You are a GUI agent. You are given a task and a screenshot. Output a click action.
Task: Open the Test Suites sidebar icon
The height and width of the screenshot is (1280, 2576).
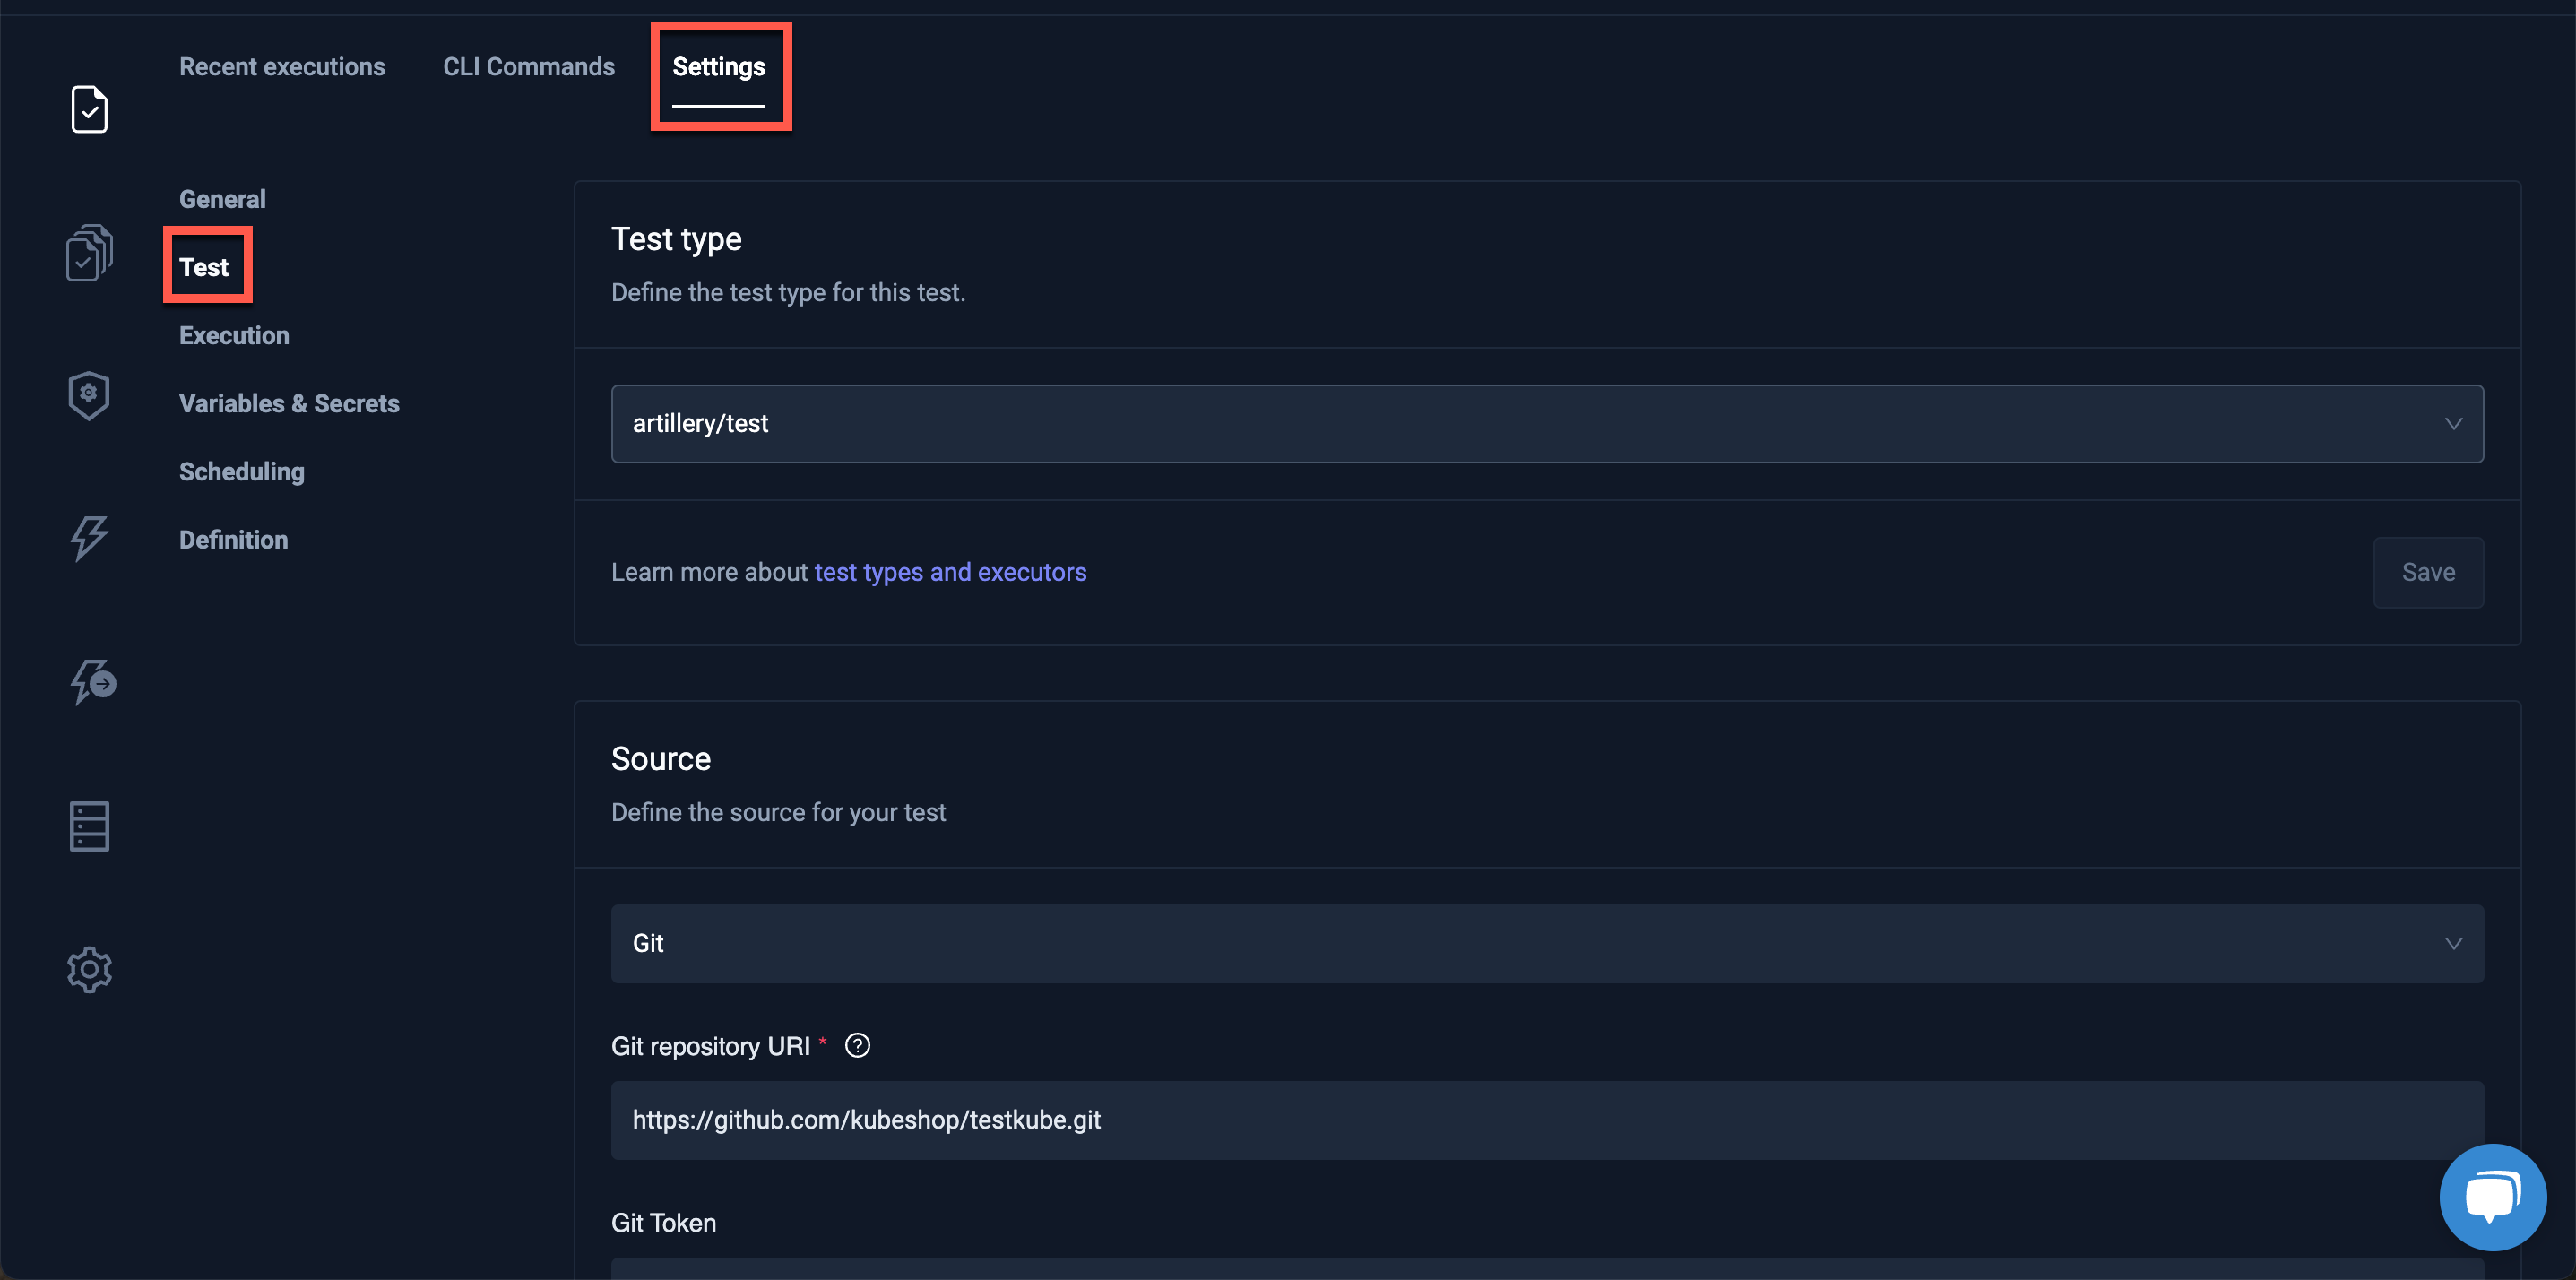[89, 253]
